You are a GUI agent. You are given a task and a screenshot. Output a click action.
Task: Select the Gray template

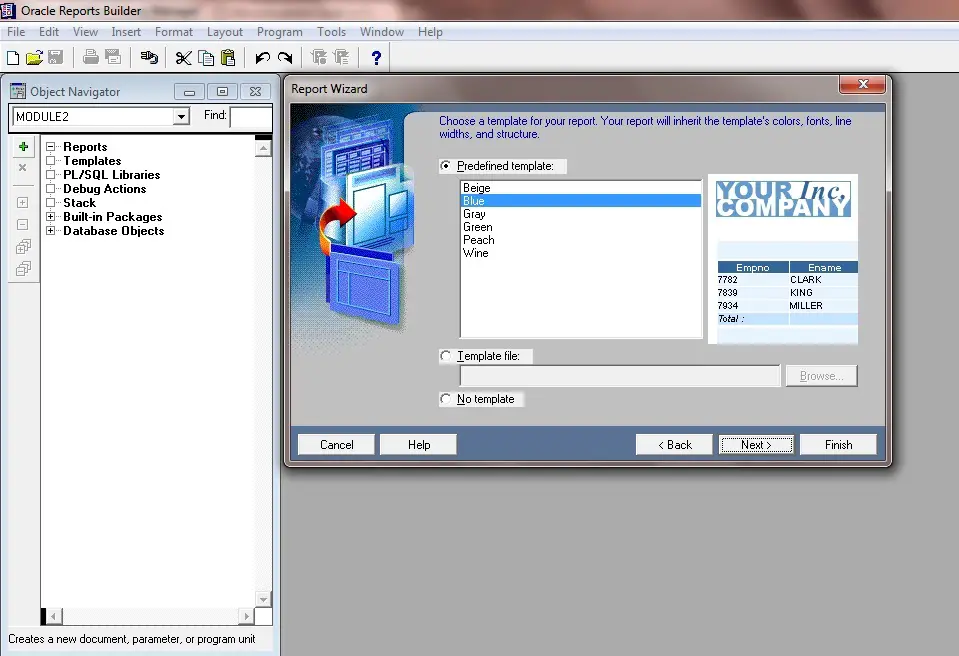(x=580, y=214)
